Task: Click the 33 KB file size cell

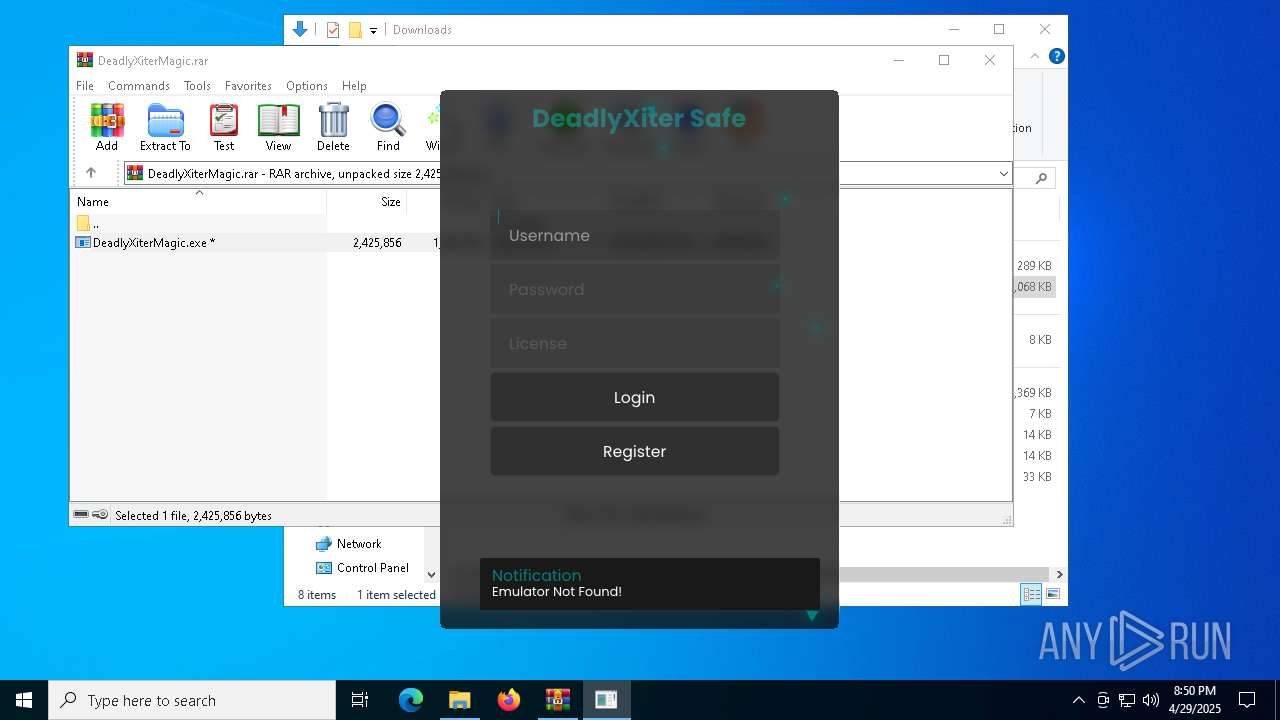Action: (1037, 477)
